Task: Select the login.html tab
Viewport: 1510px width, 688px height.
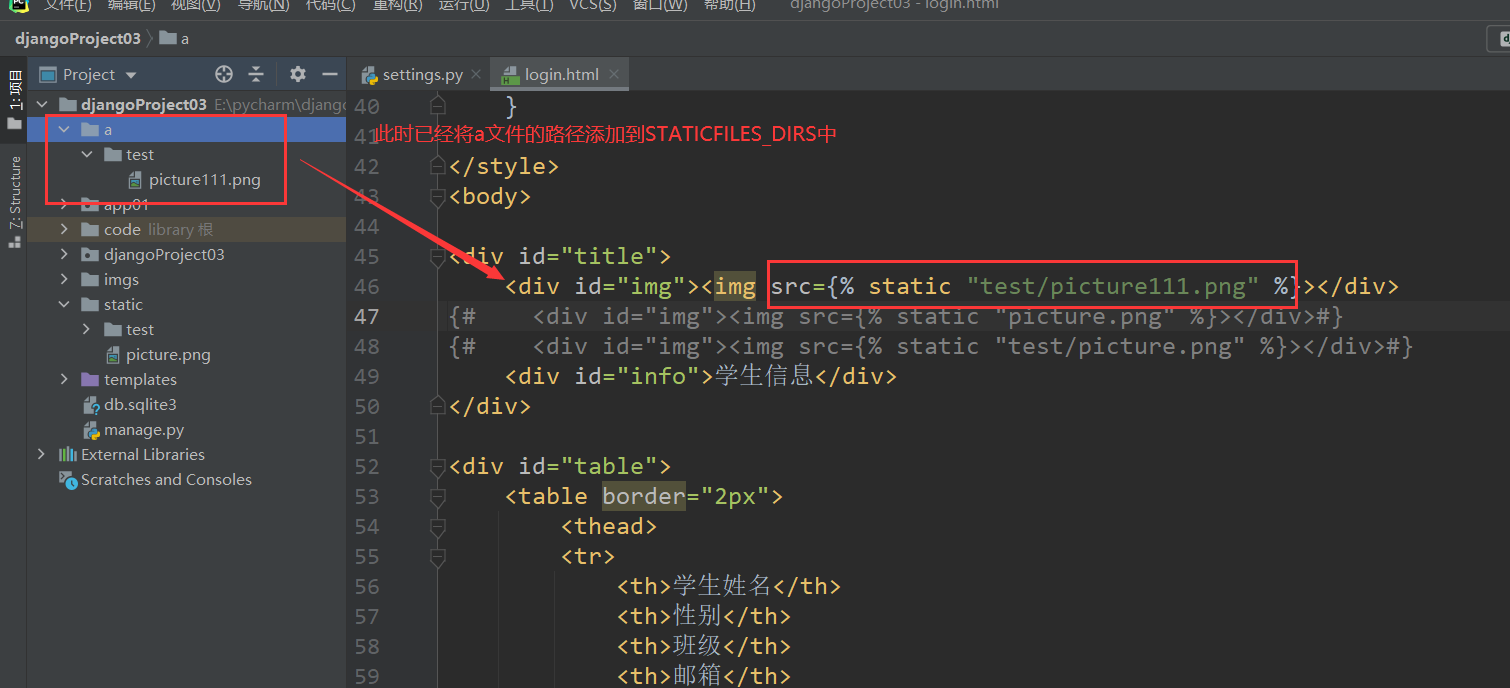Action: (x=562, y=74)
